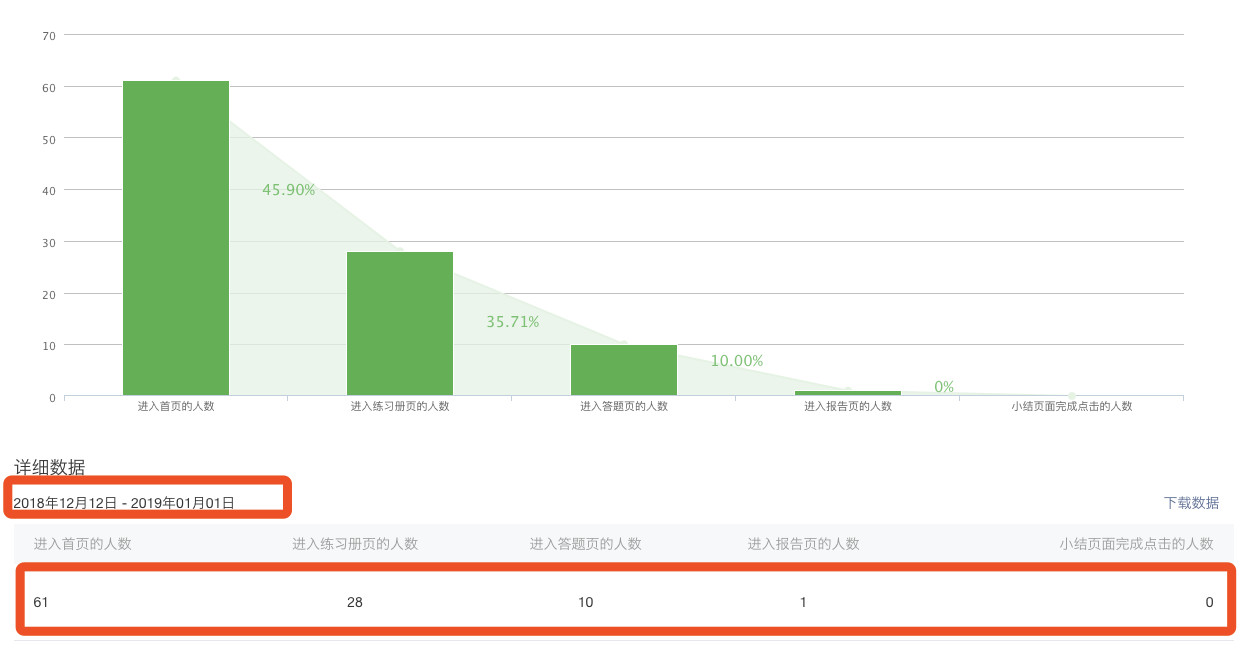Viewport: 1251px width, 649px height.
Task: Click the y-axis value 60
Action: pos(49,87)
